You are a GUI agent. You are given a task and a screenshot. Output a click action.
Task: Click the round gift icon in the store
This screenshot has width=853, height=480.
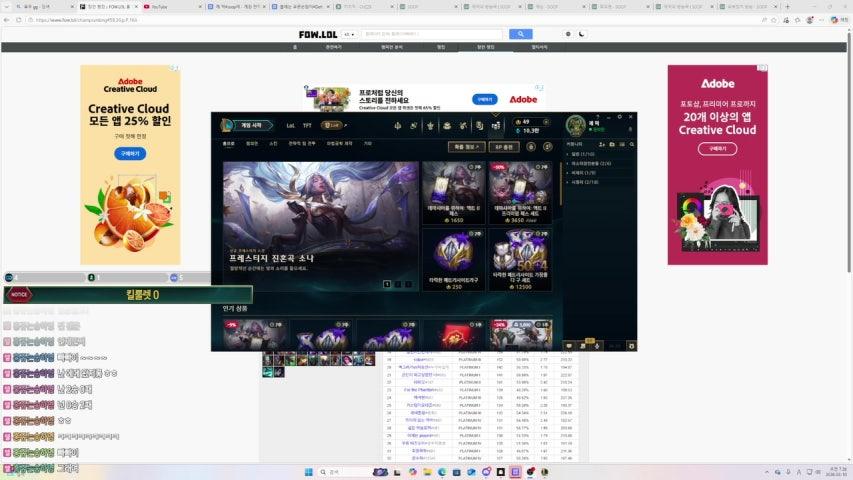531,146
